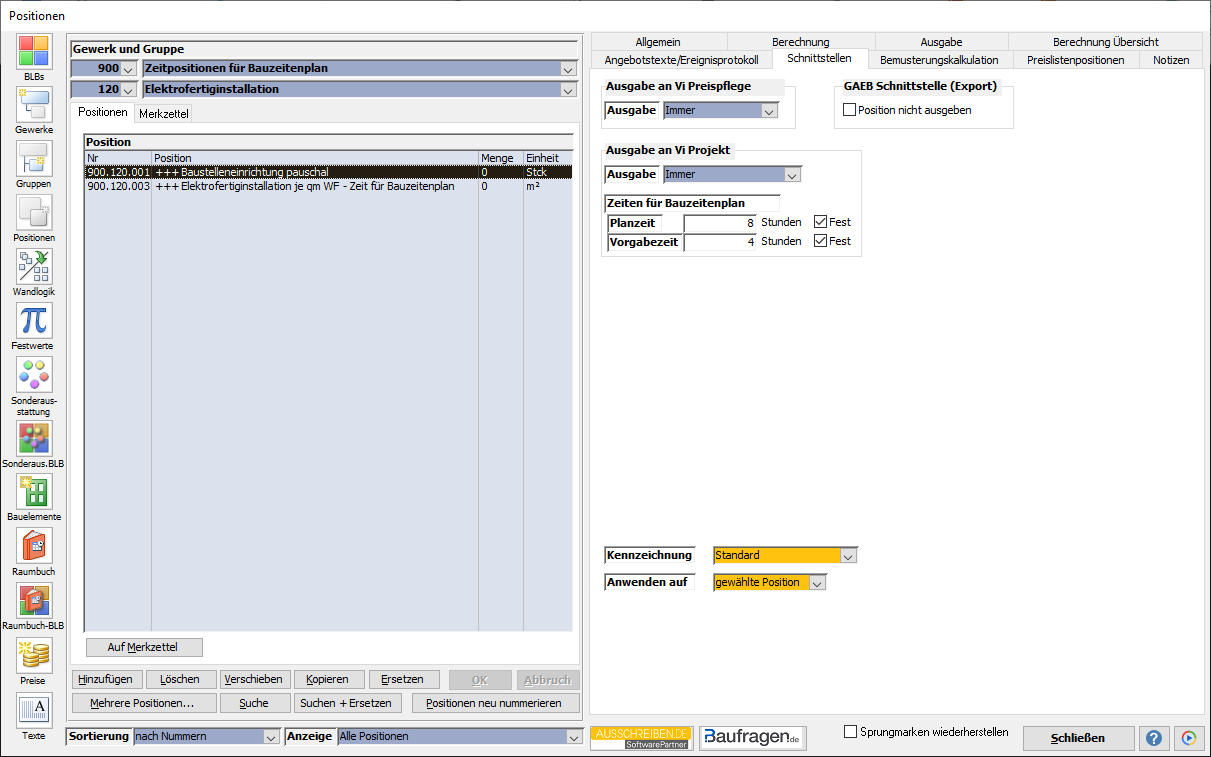Click the Baufragen.de logo button

click(753, 738)
